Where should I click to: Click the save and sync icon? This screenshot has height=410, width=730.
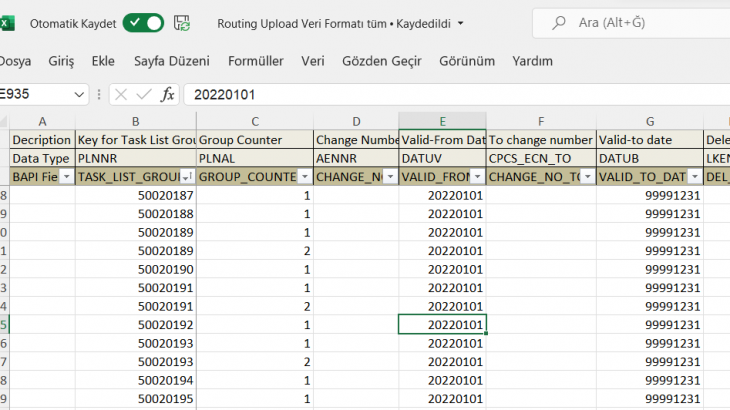(182, 23)
